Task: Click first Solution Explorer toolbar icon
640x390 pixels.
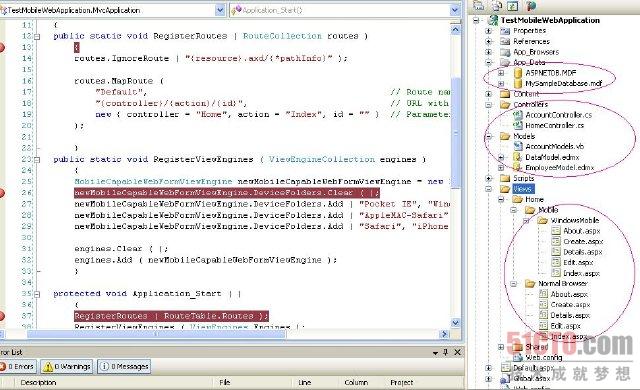Action: tap(479, 5)
